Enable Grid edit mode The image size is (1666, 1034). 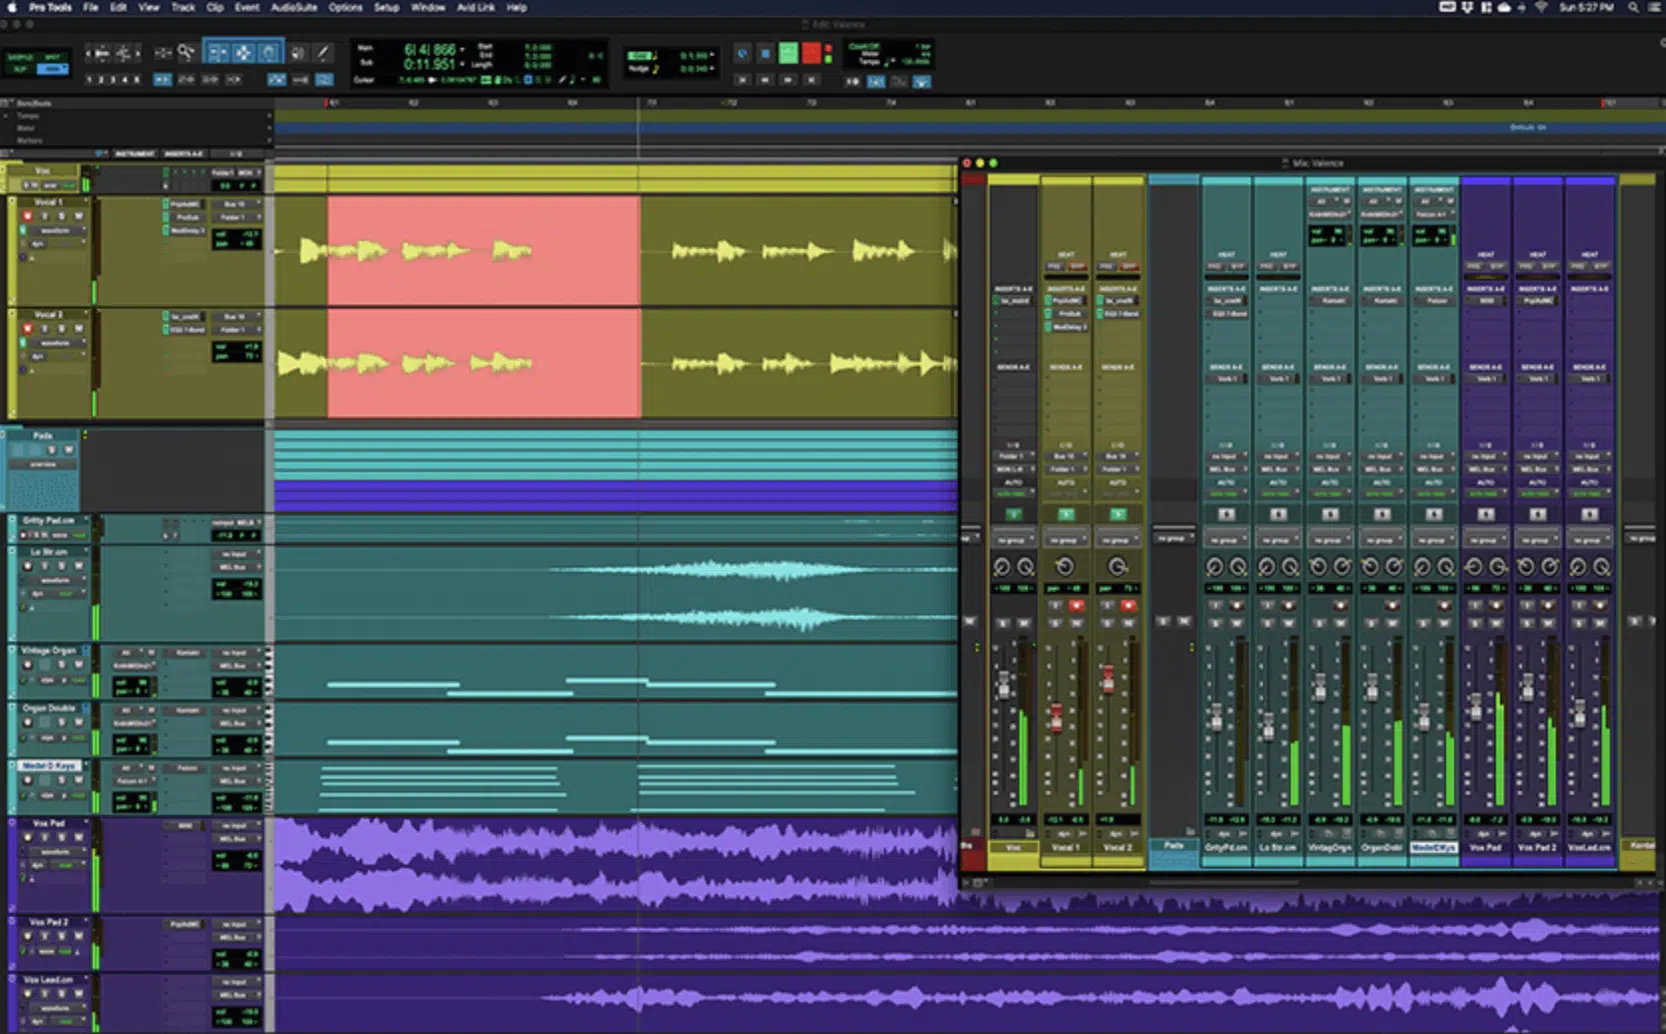tap(53, 69)
